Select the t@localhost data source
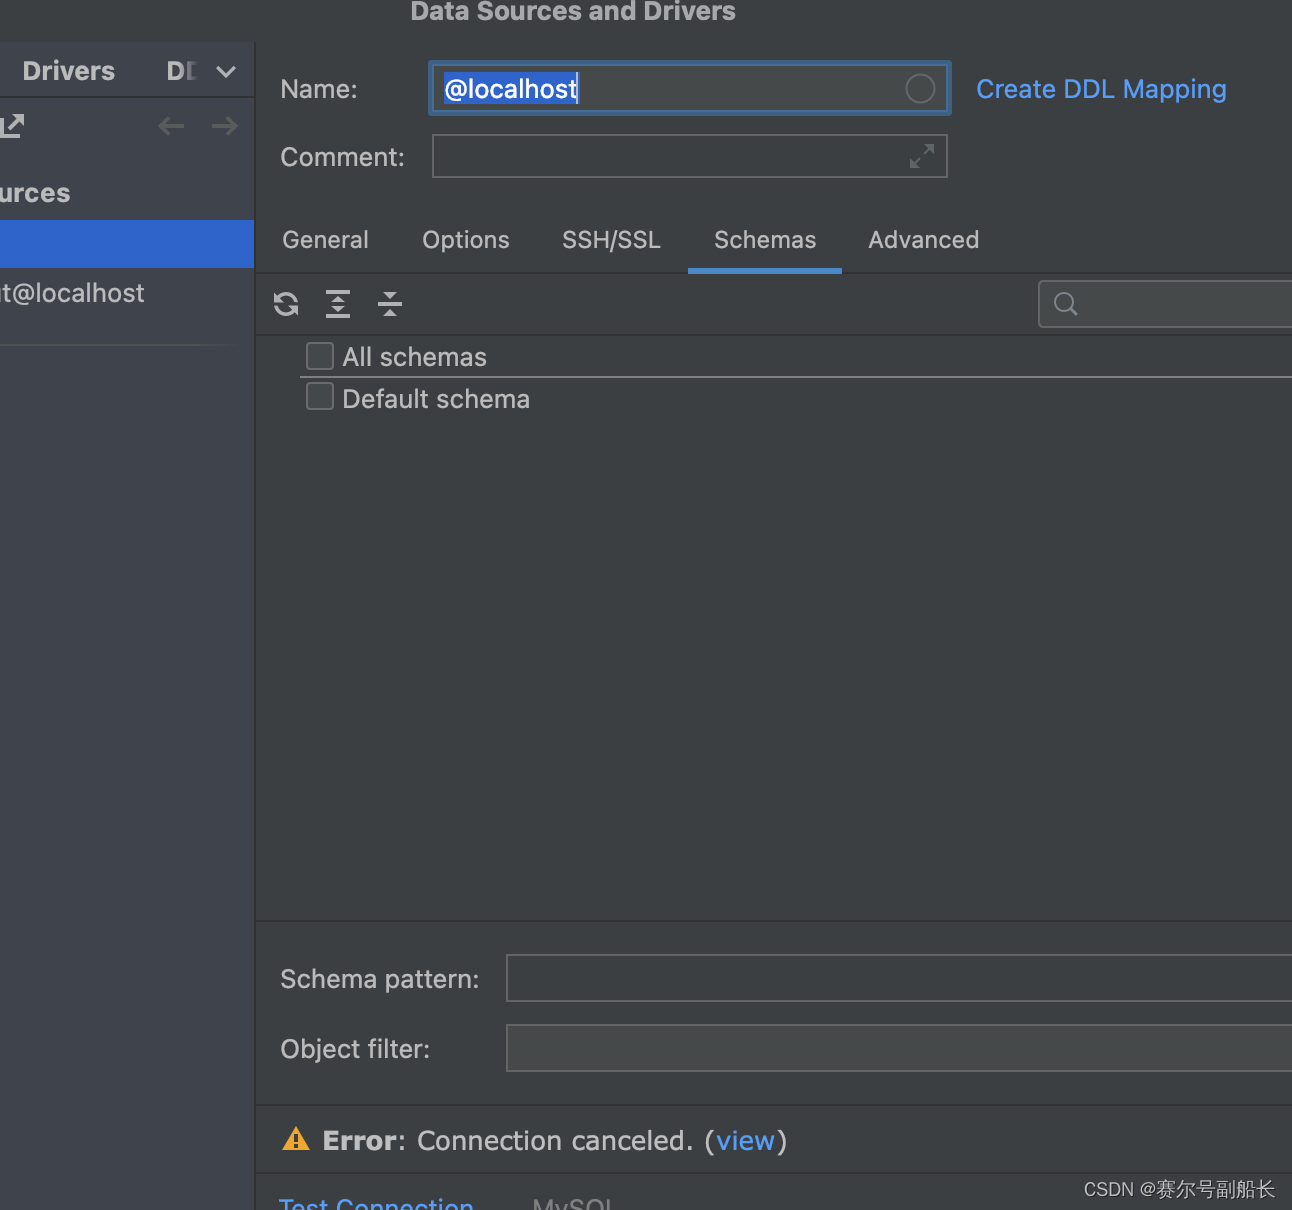 72,293
